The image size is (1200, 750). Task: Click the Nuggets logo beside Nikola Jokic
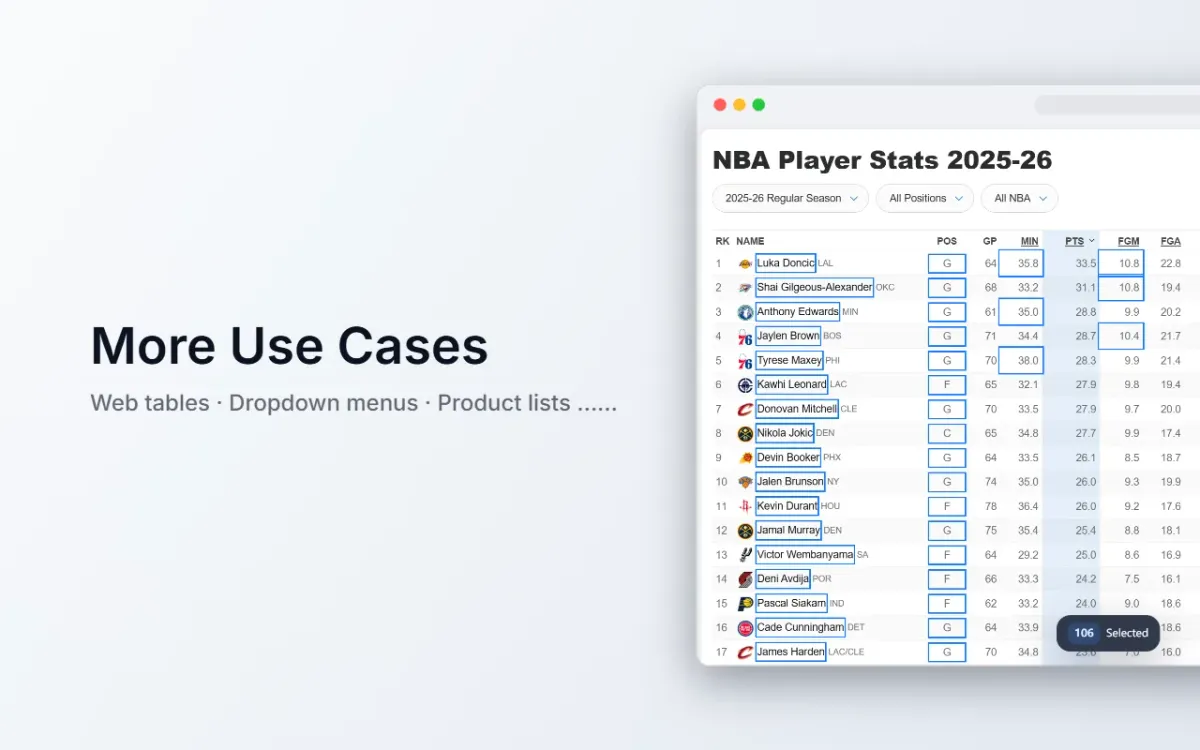tap(745, 434)
